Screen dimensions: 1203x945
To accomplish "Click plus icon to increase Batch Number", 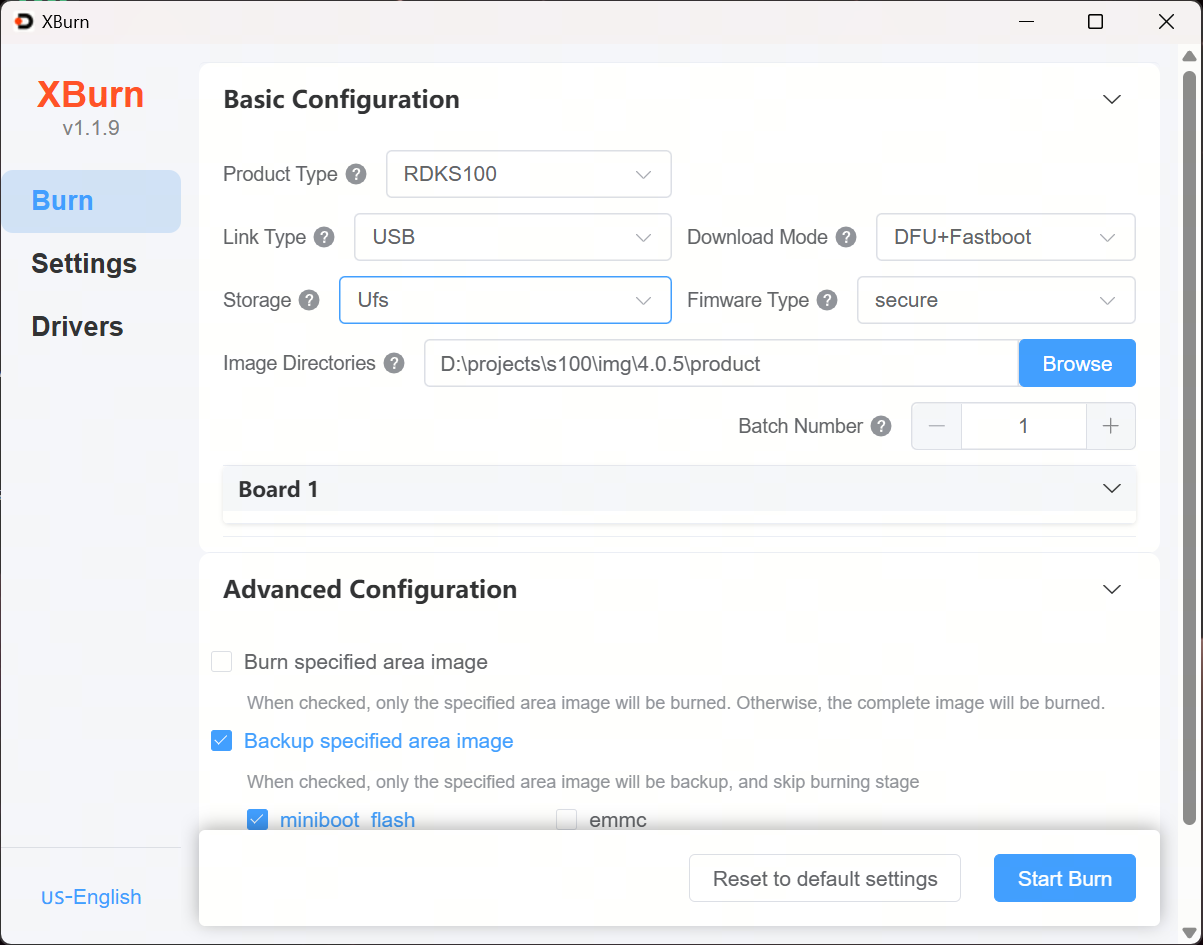I will (x=1110, y=426).
